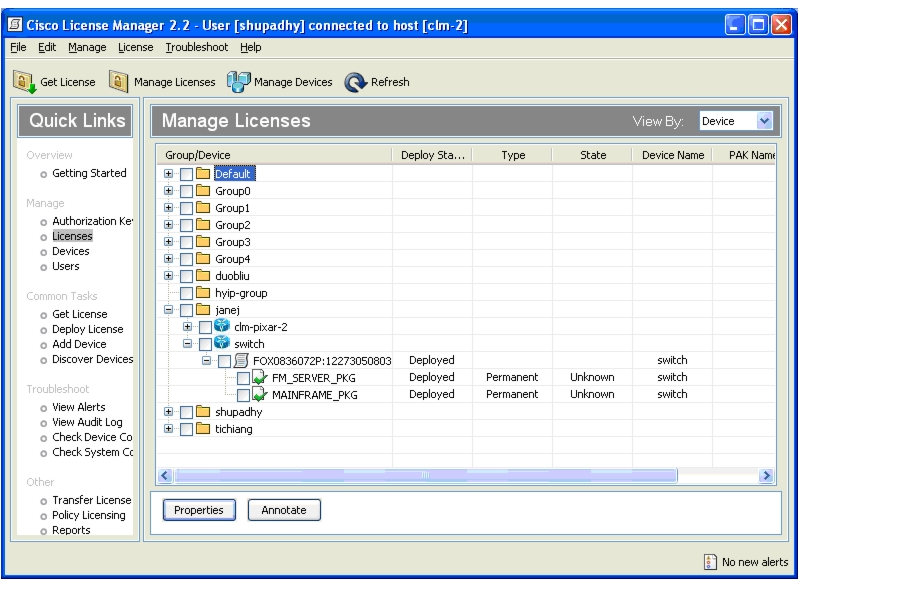Click the scroll left arrow

point(165,475)
